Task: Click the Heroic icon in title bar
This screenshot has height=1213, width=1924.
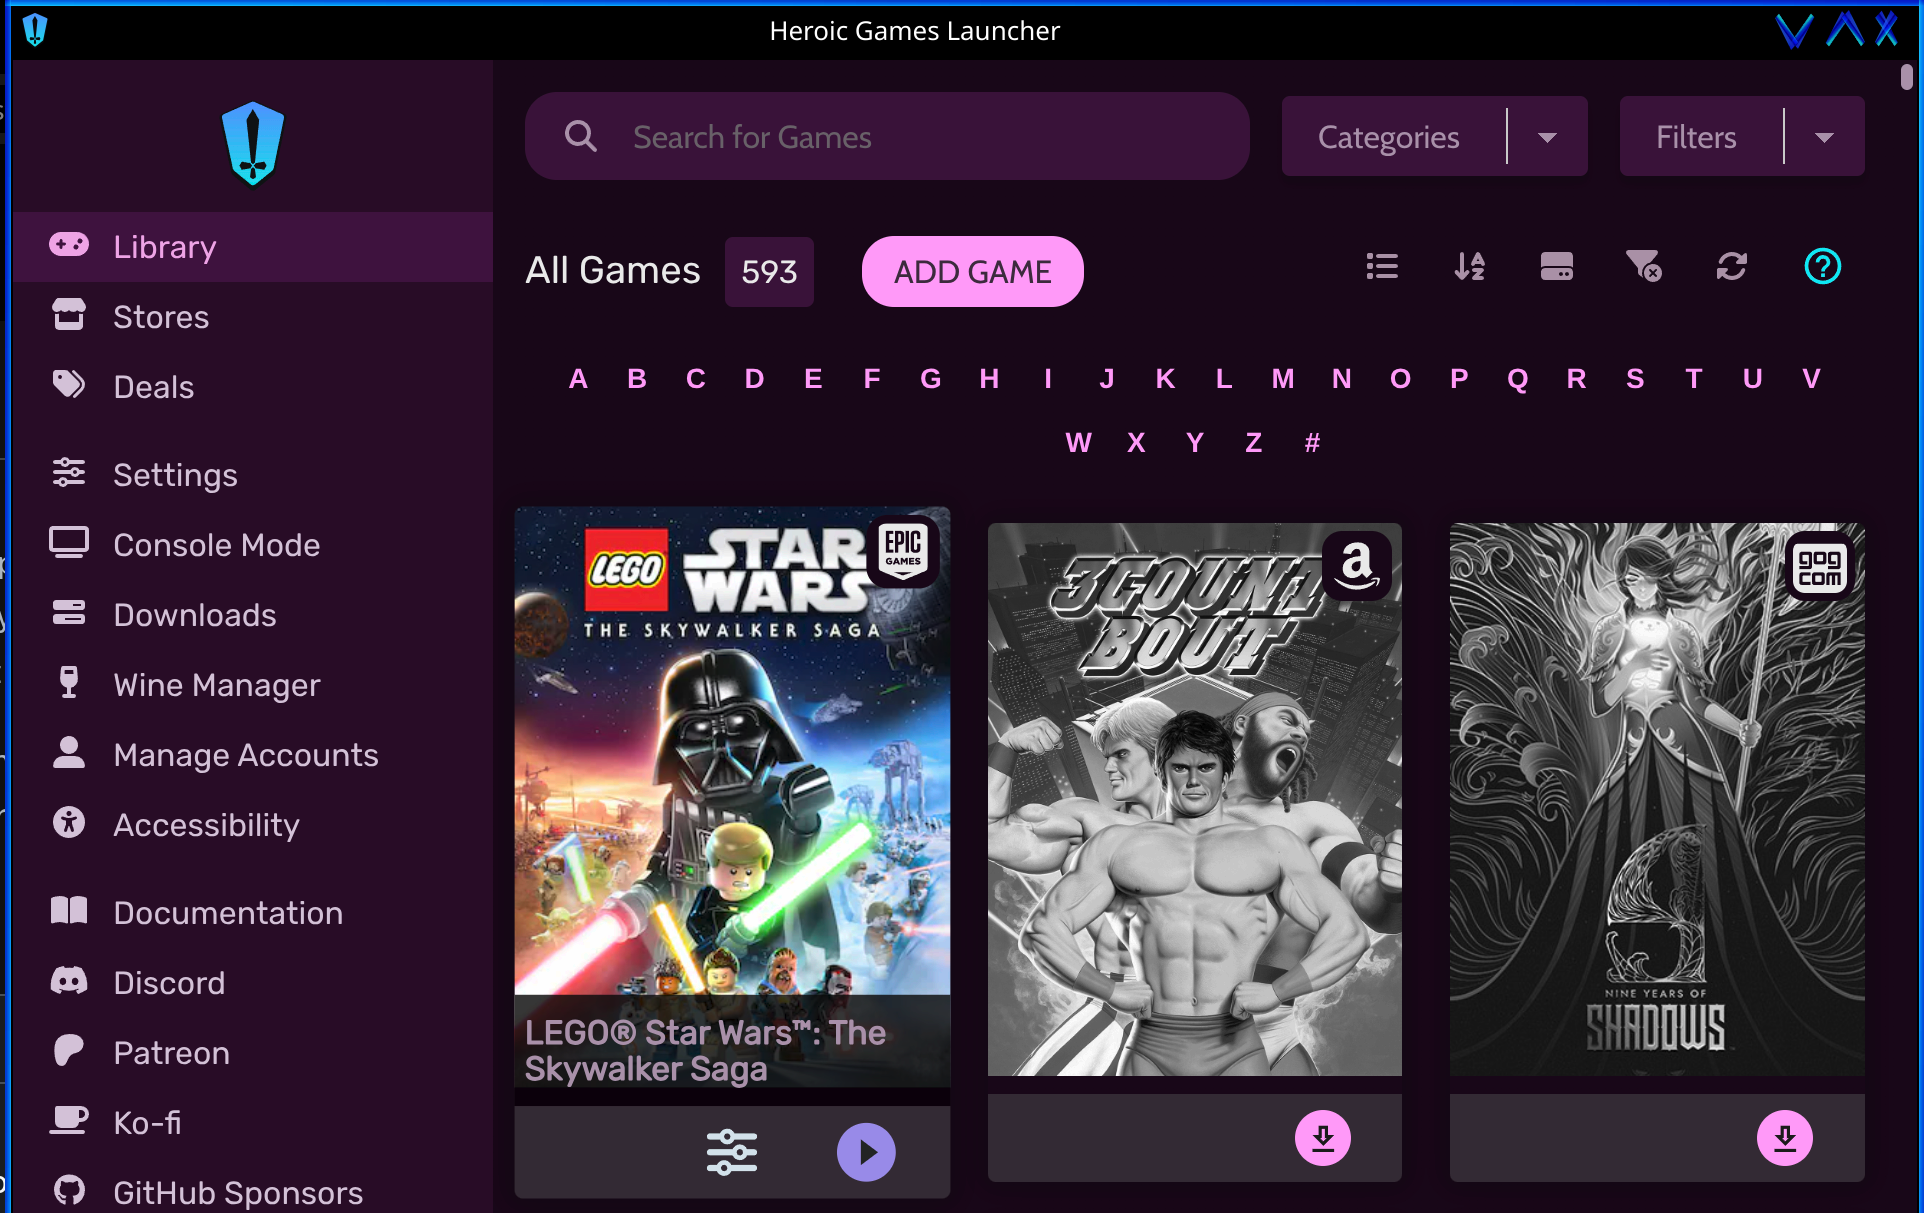Action: (x=35, y=30)
